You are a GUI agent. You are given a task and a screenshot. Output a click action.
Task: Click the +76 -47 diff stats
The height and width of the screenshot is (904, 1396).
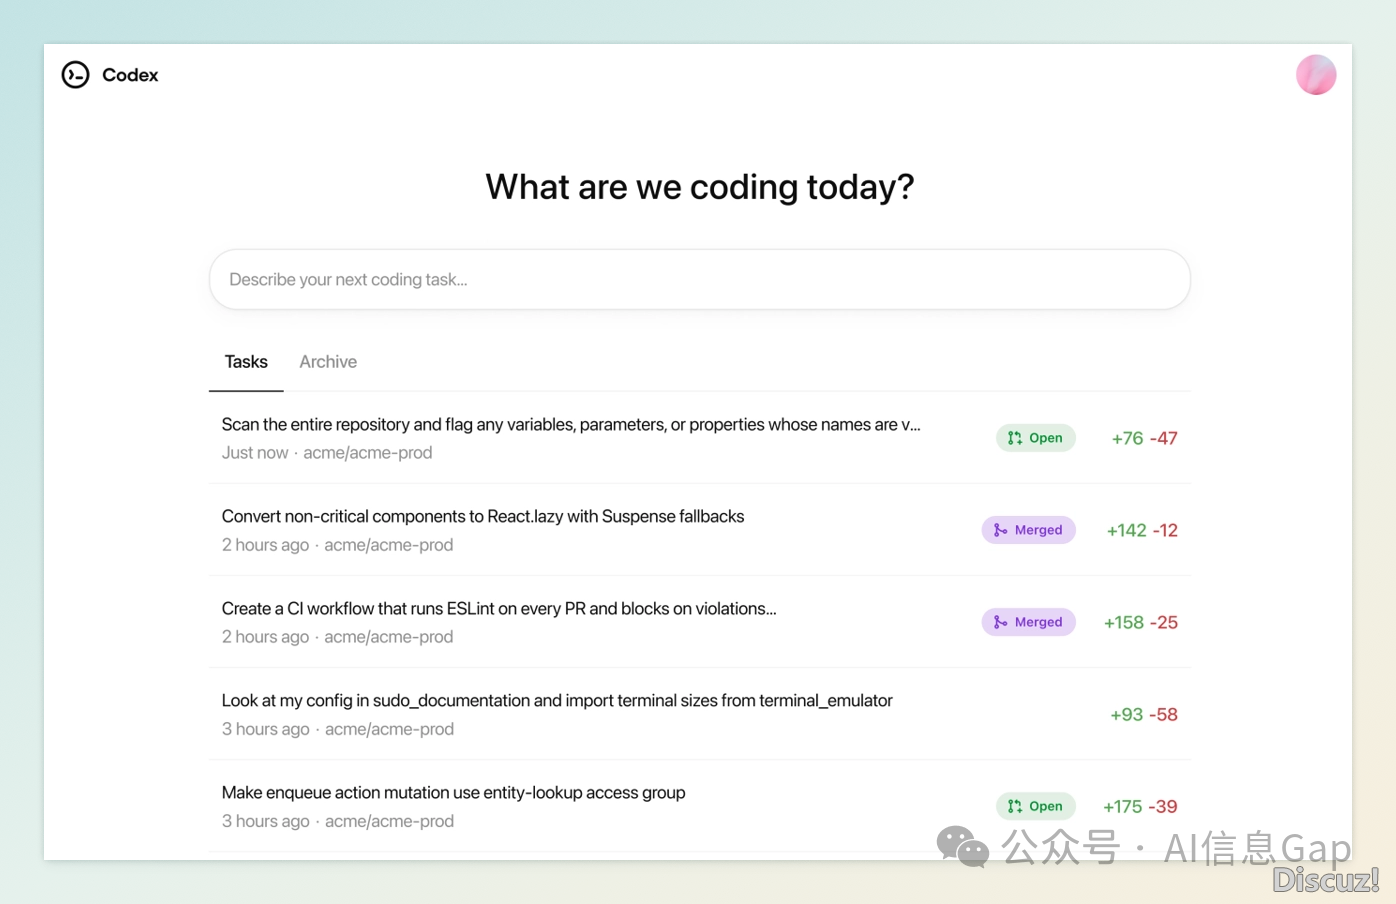click(1144, 438)
